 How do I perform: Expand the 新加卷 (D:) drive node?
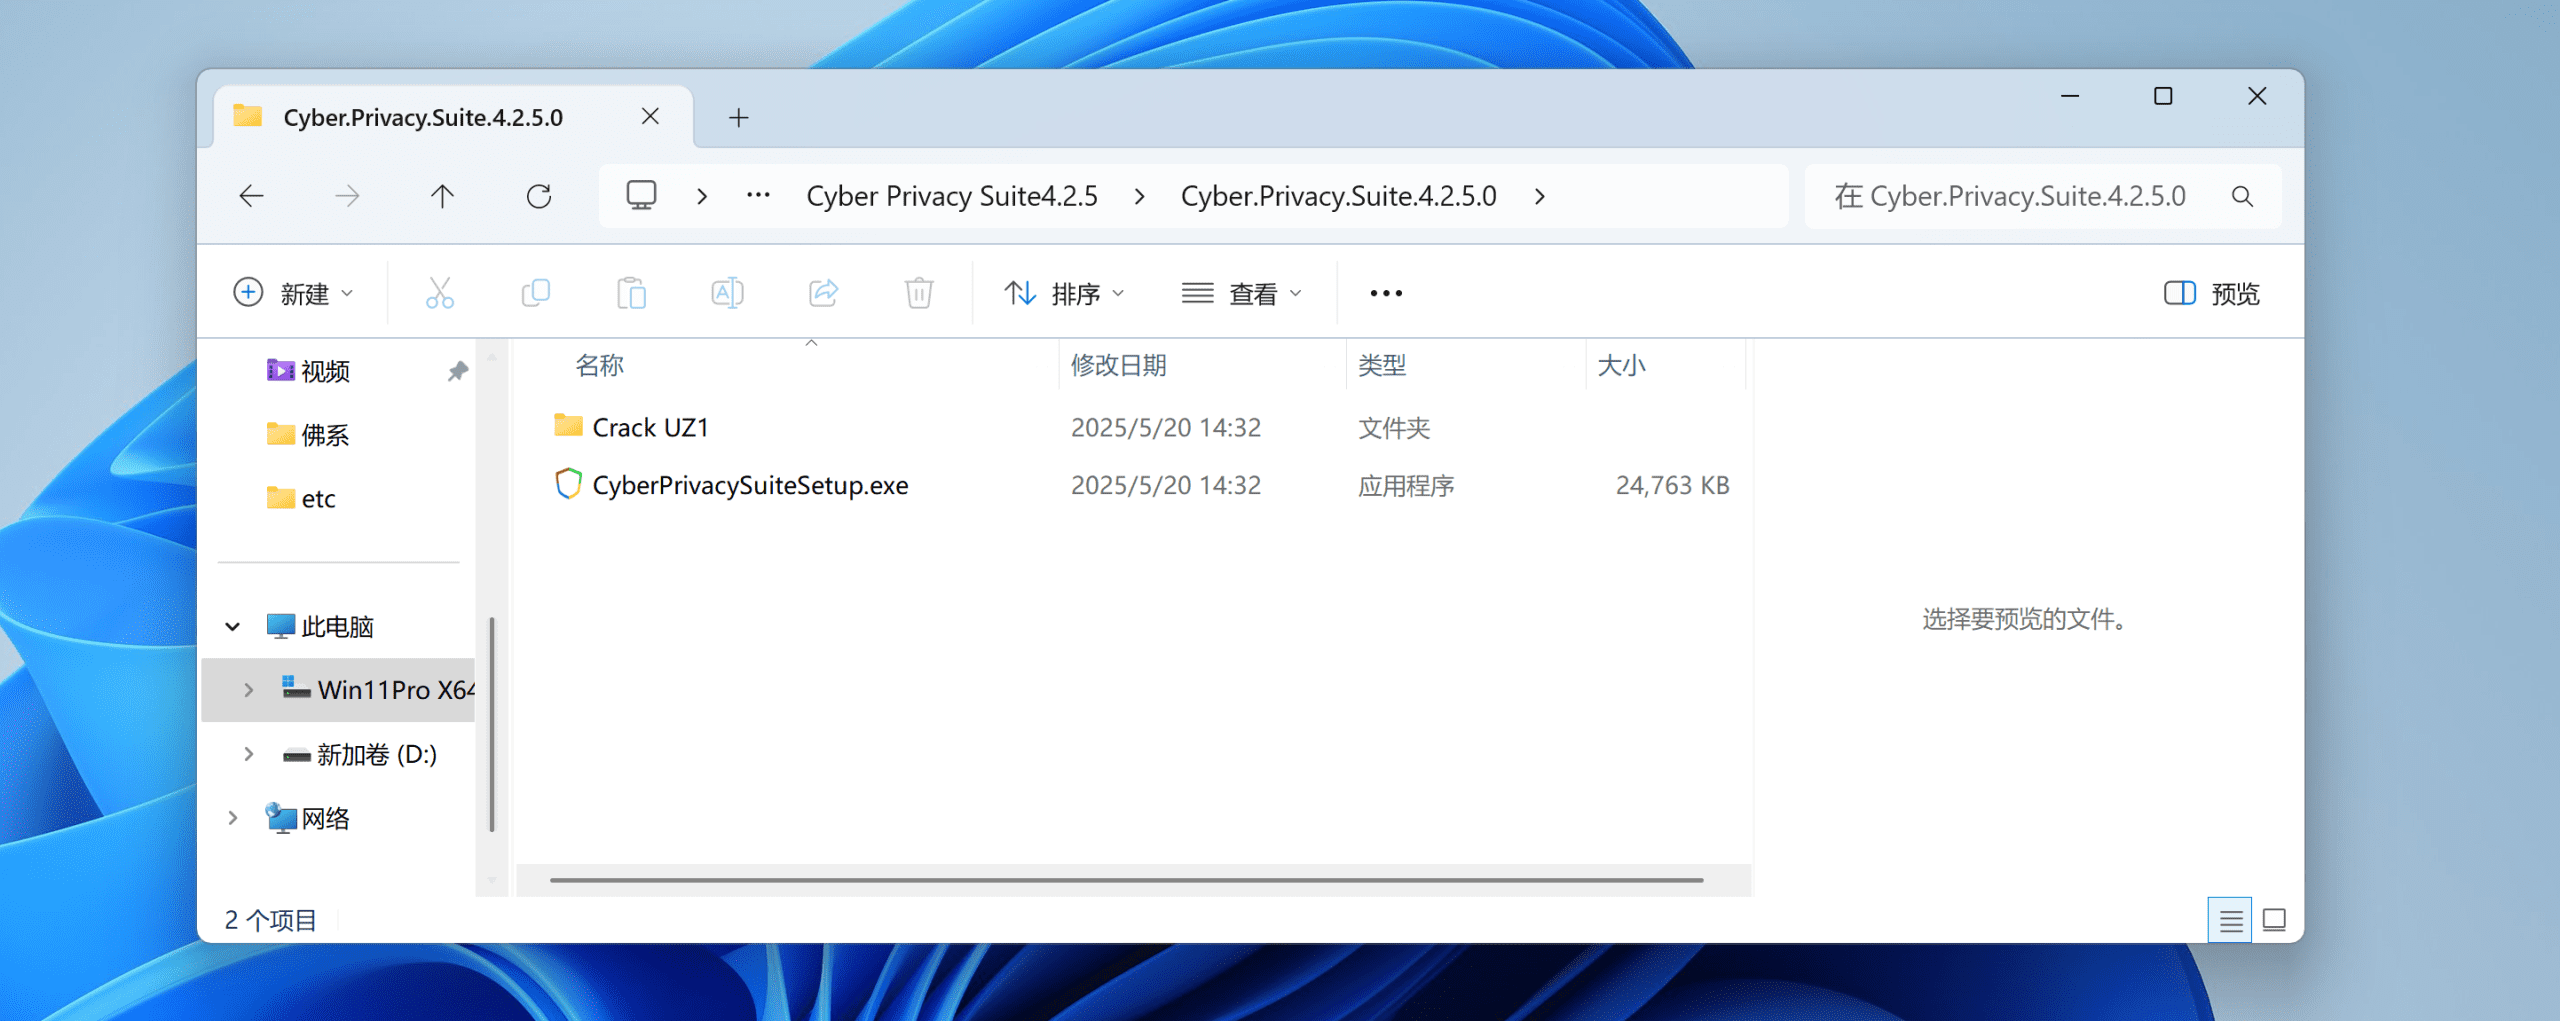click(x=248, y=754)
